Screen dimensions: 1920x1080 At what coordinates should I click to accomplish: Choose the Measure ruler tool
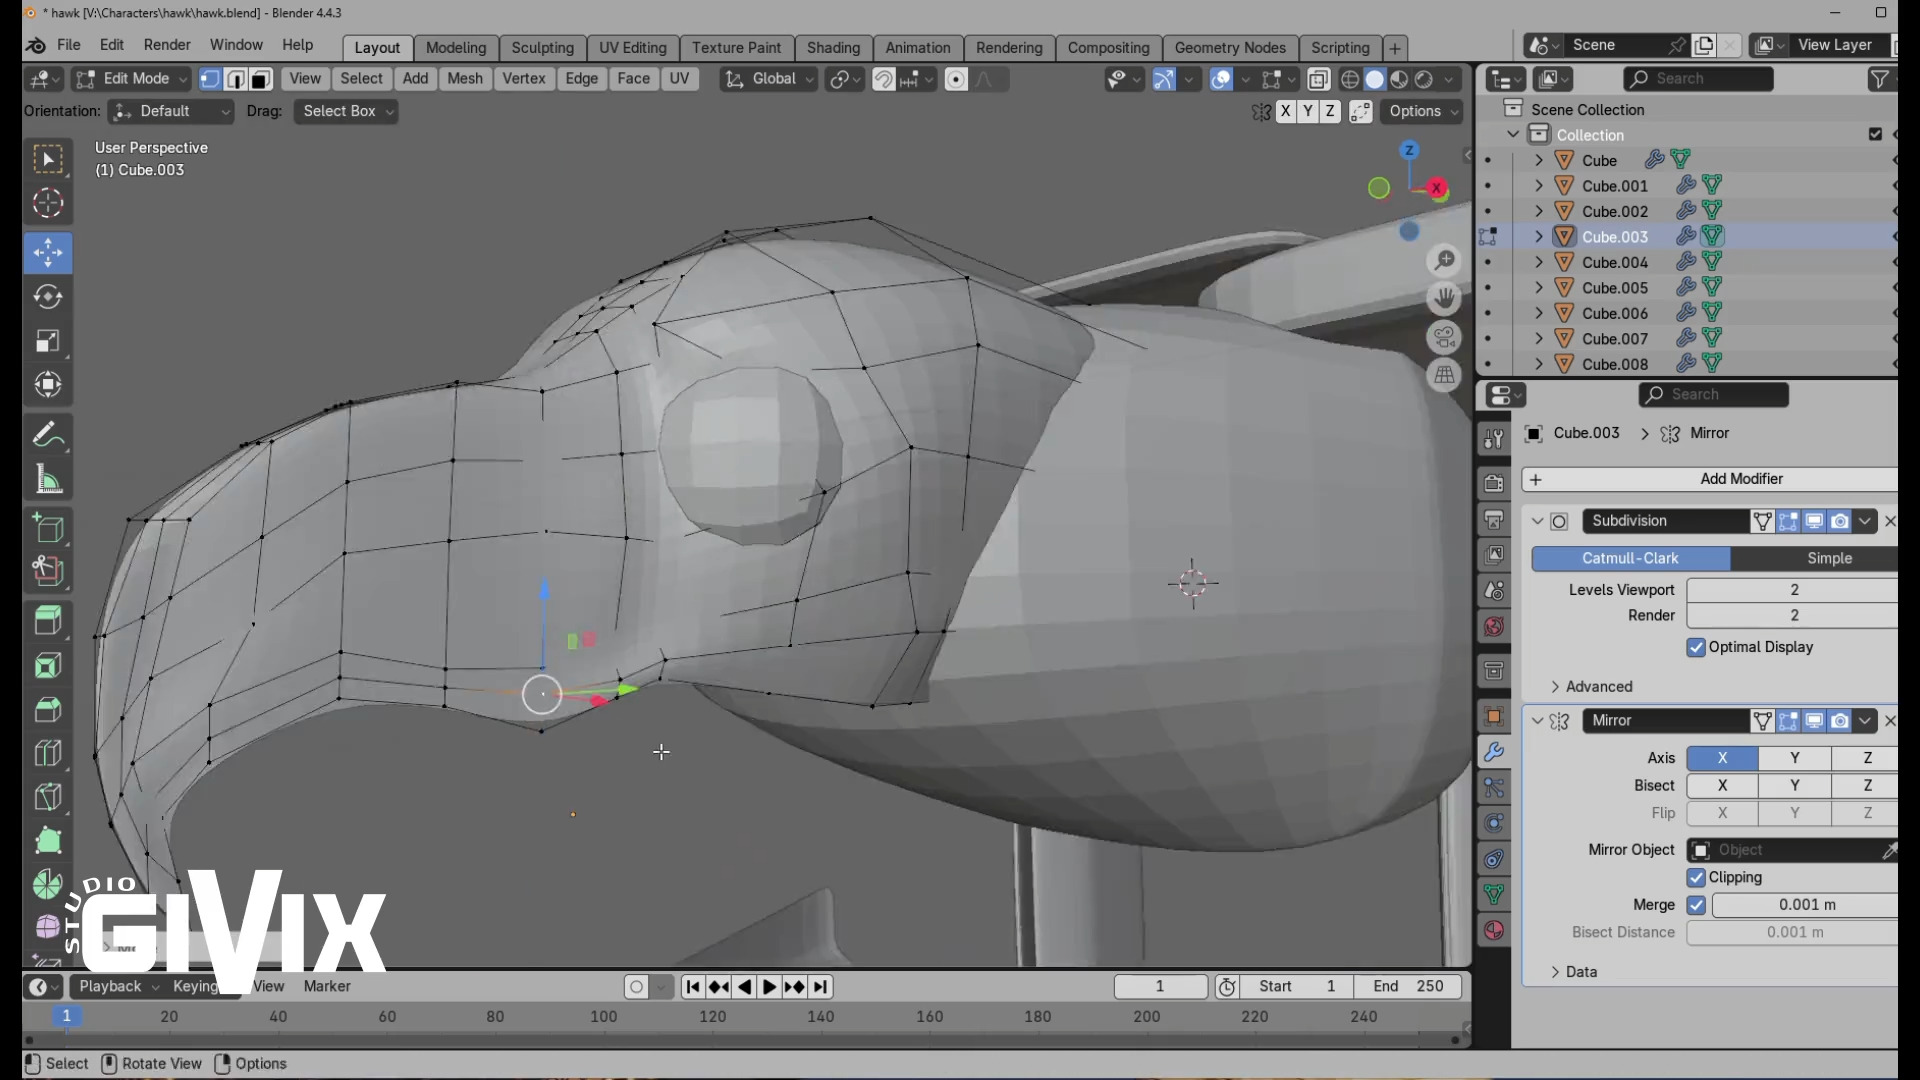[x=47, y=480]
